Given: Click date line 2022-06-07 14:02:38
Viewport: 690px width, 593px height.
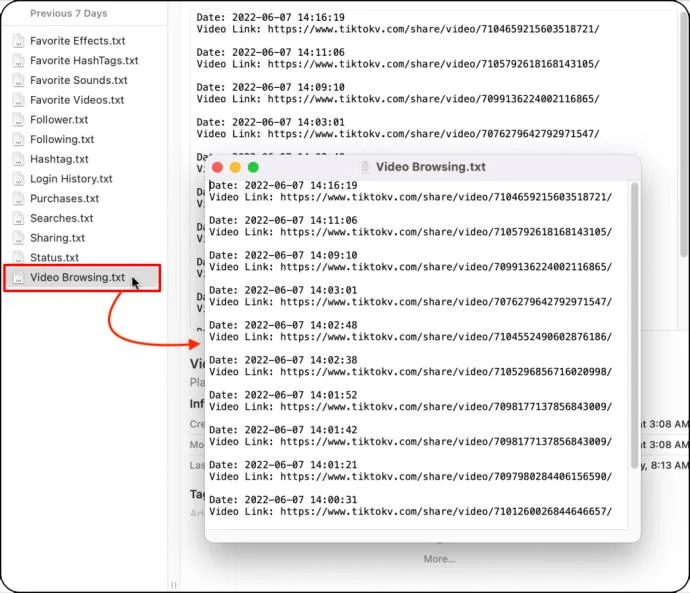Looking at the screenshot, I should tap(283, 360).
